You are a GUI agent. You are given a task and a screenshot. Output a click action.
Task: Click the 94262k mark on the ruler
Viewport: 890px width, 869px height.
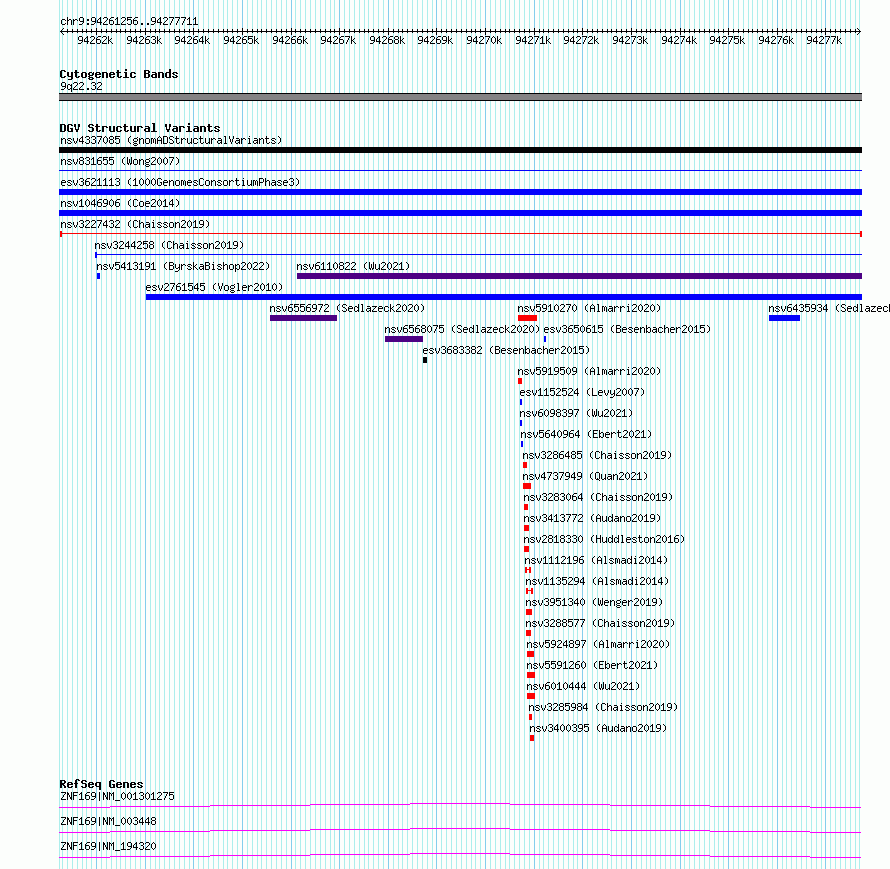coord(95,40)
